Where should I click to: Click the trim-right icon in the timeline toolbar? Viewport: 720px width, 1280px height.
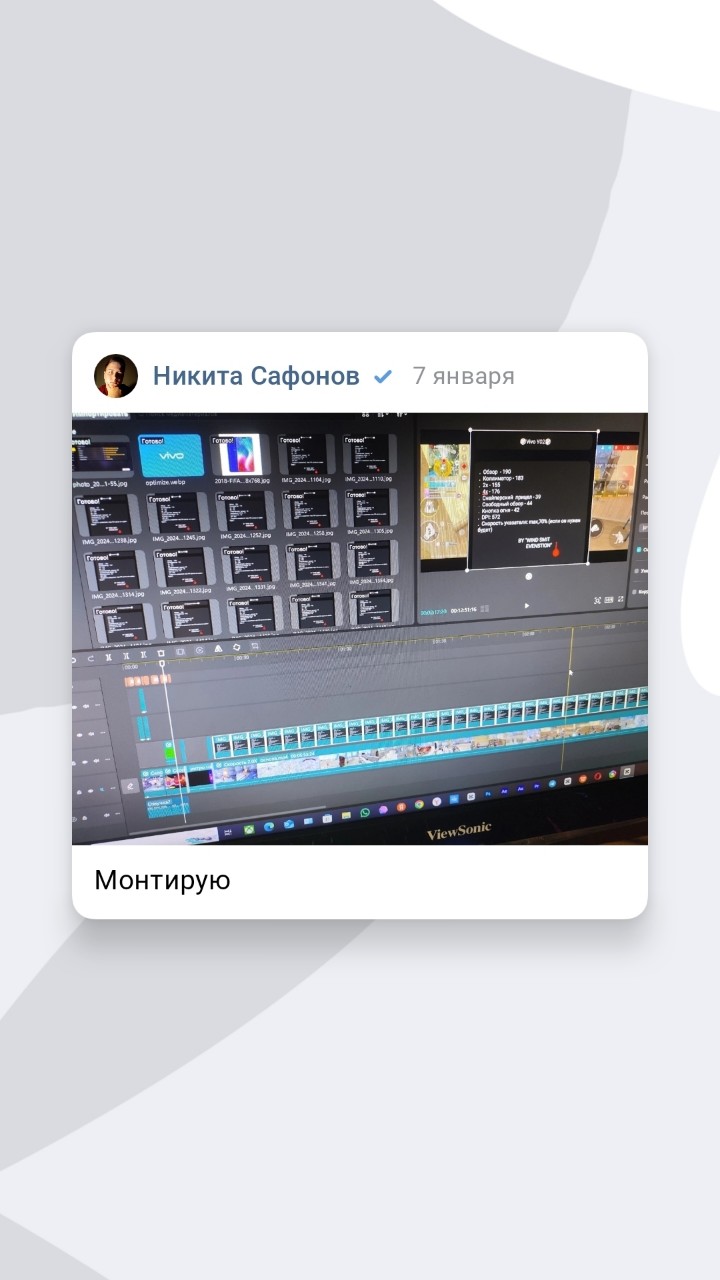pyautogui.click(x=144, y=655)
